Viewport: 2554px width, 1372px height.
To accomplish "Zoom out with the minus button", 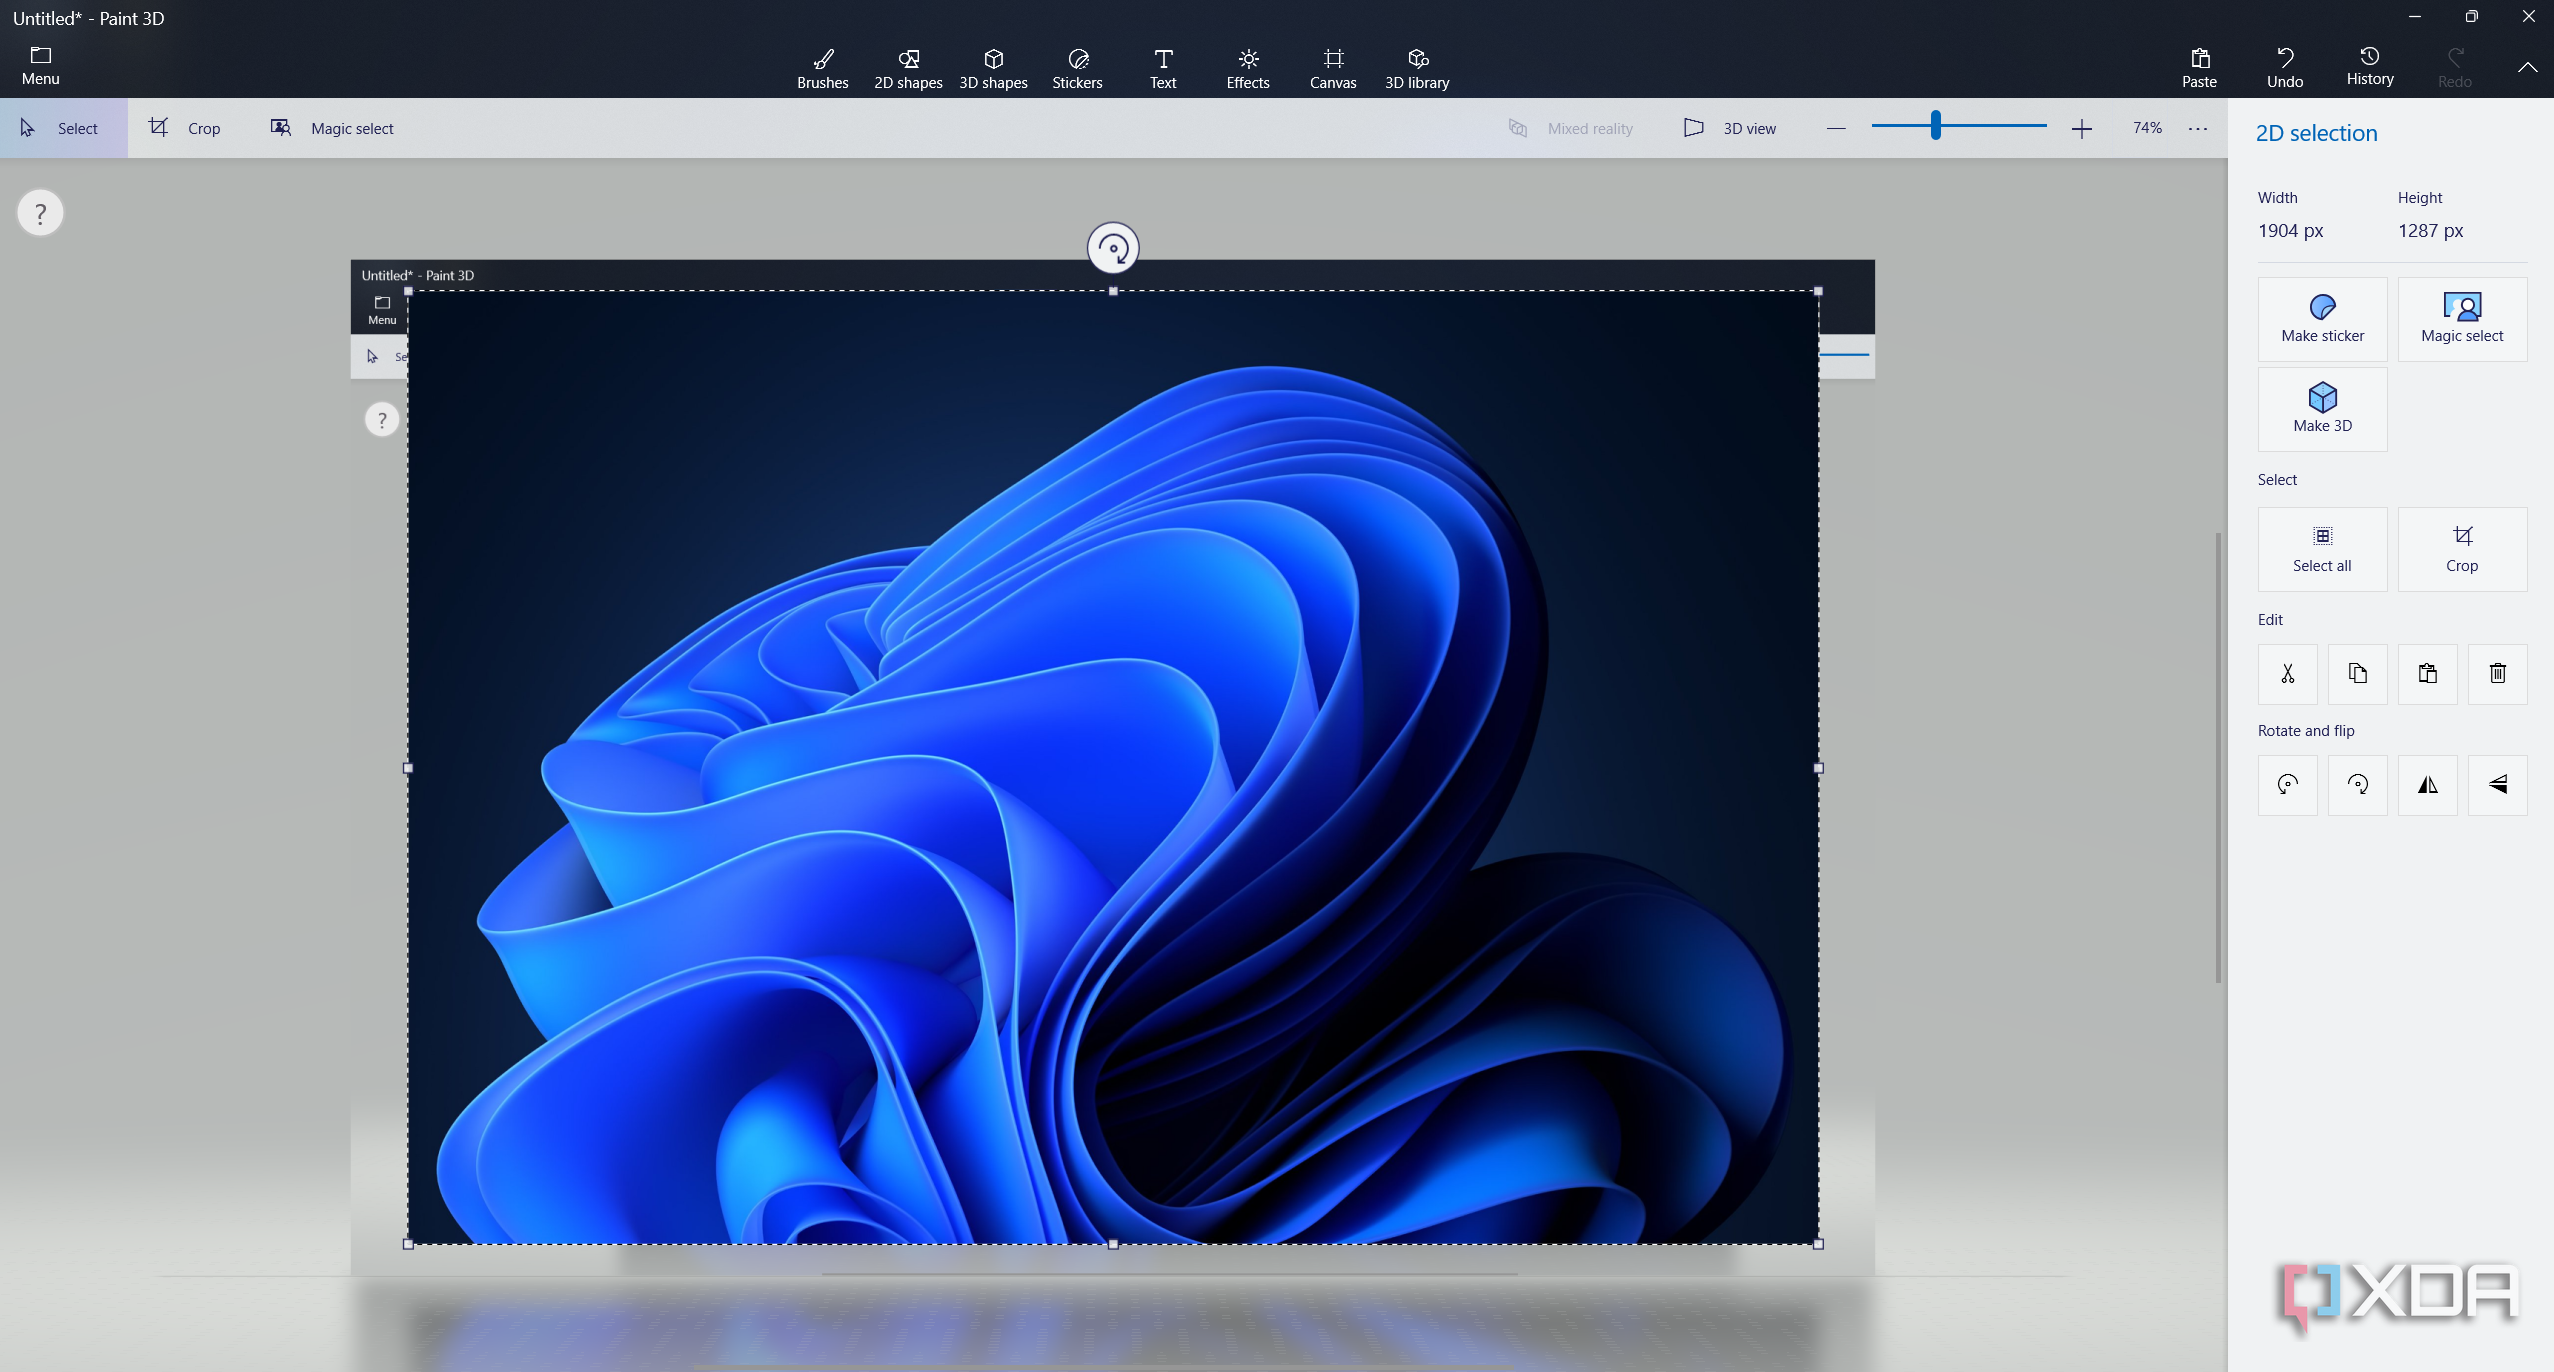I will coord(1835,128).
